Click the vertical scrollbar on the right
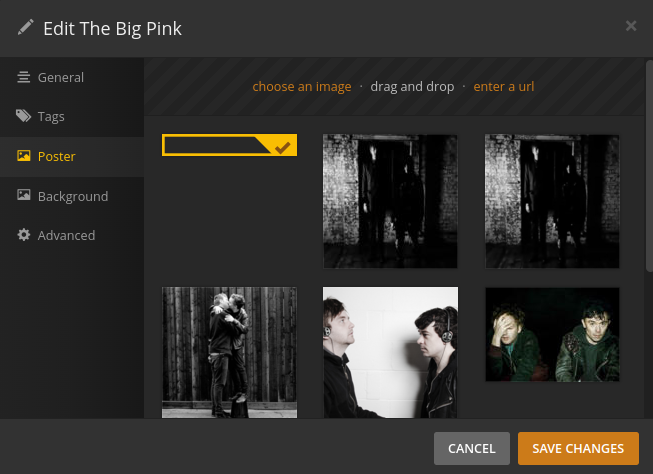 [649, 166]
